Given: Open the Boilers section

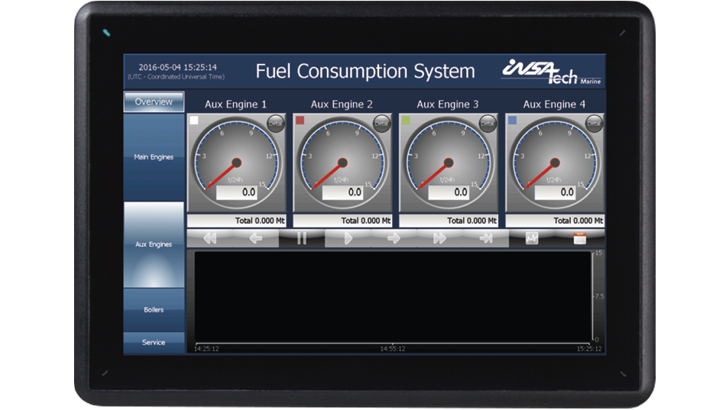Looking at the screenshot, I should coord(154,310).
